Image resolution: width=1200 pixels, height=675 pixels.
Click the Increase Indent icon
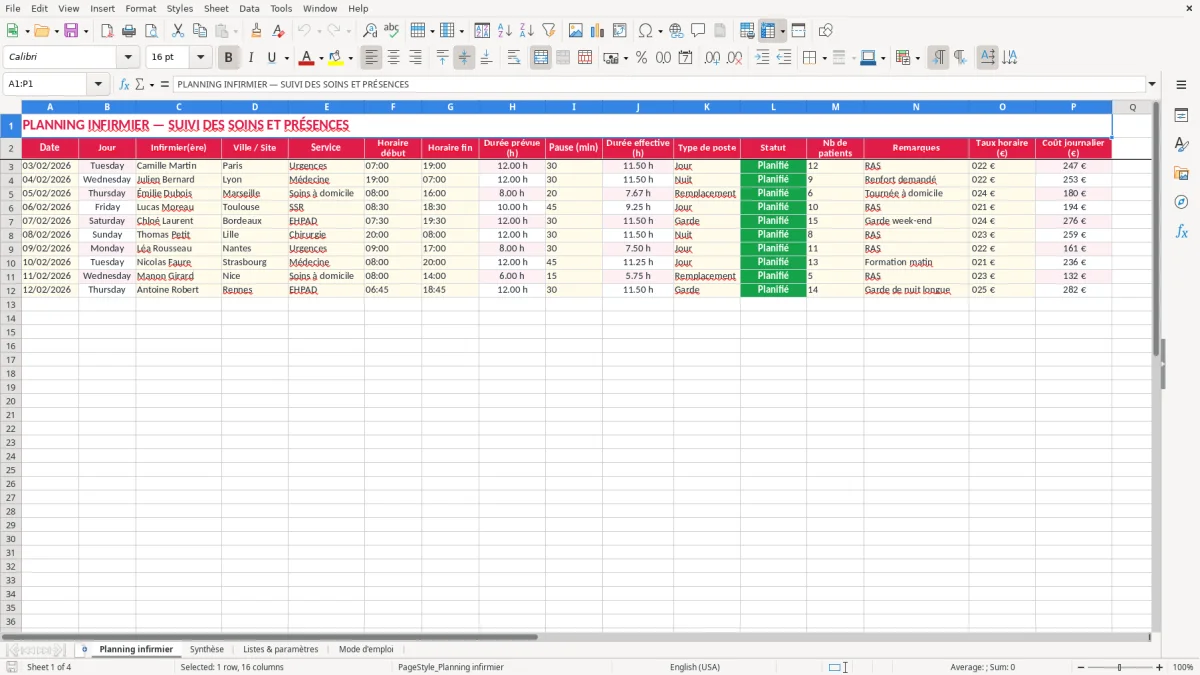tap(762, 58)
